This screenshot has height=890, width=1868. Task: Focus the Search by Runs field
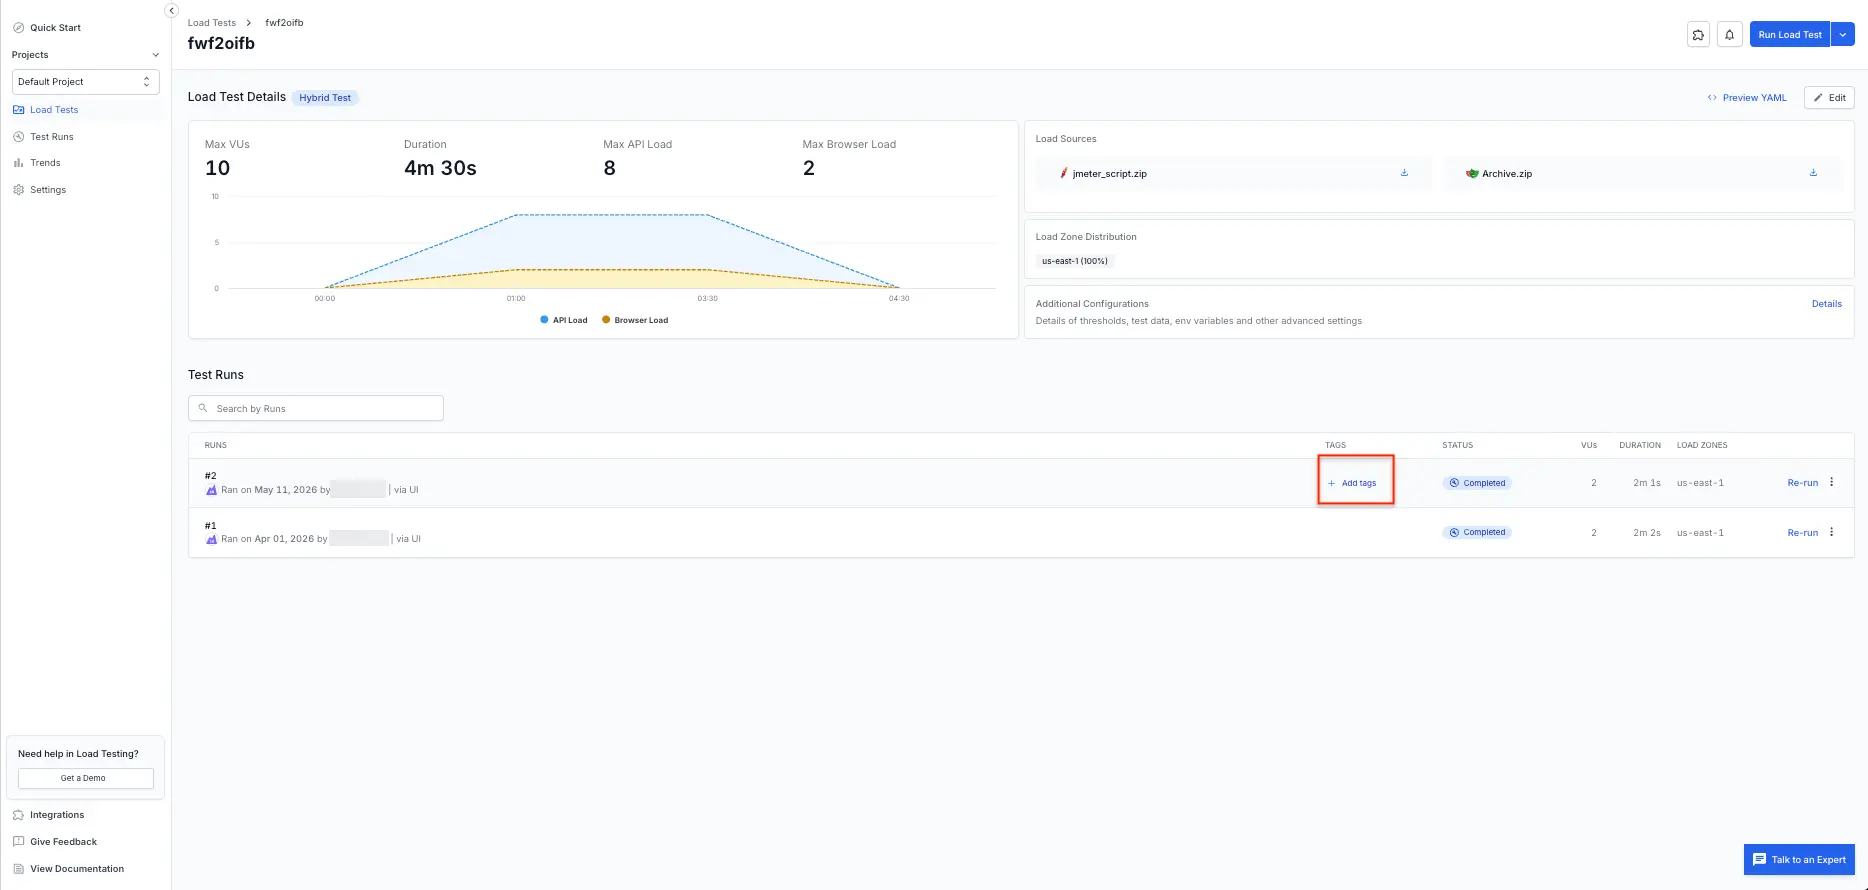point(315,408)
